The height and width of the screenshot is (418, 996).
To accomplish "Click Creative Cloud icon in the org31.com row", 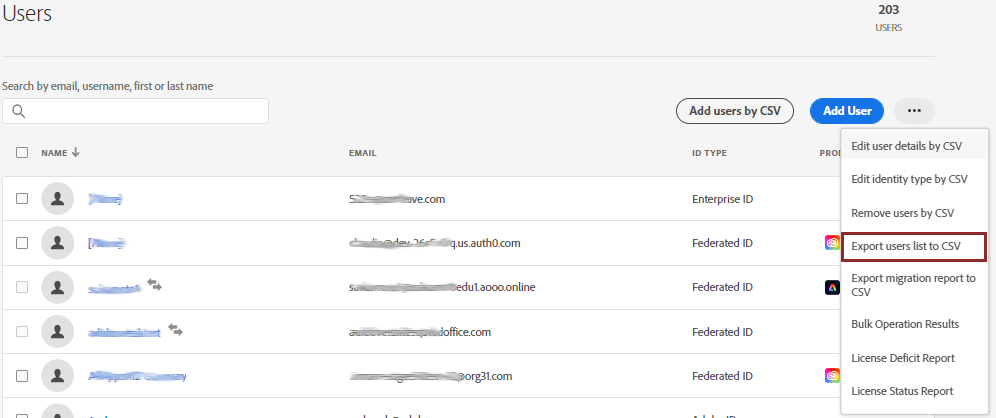I will [x=832, y=375].
